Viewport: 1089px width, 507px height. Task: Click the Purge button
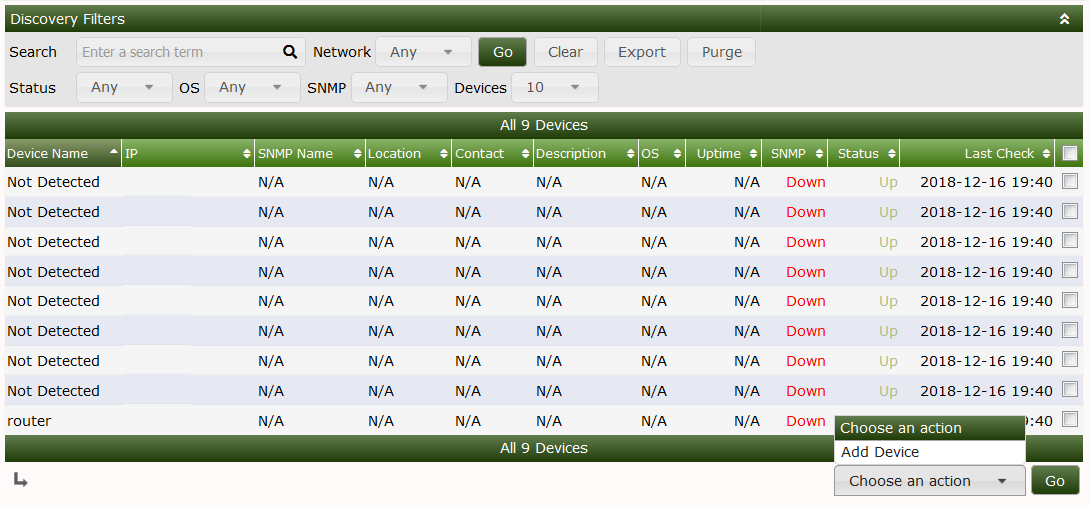(x=721, y=52)
